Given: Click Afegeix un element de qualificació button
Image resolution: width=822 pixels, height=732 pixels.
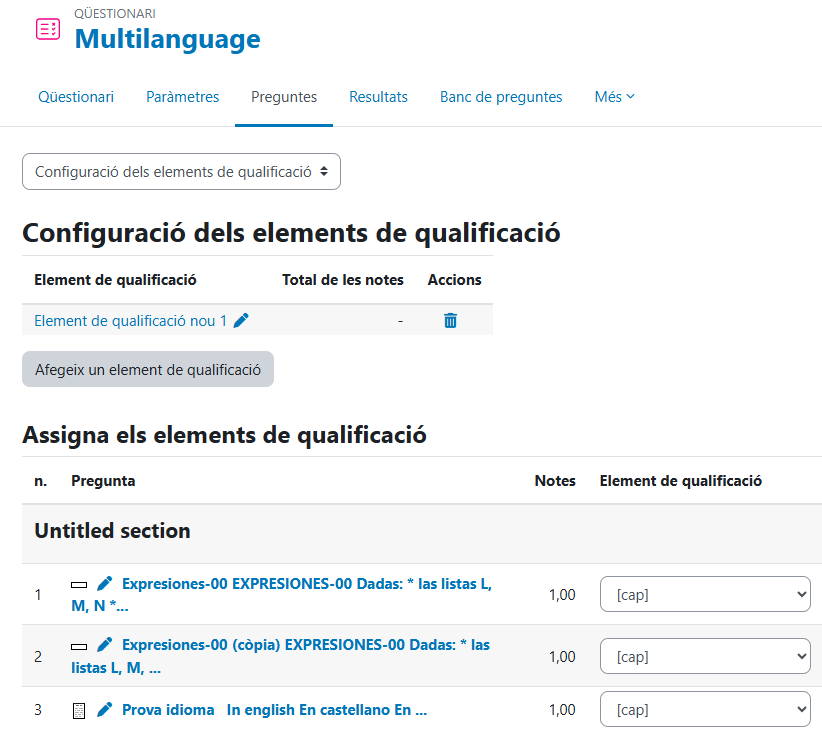Looking at the screenshot, I should (148, 369).
